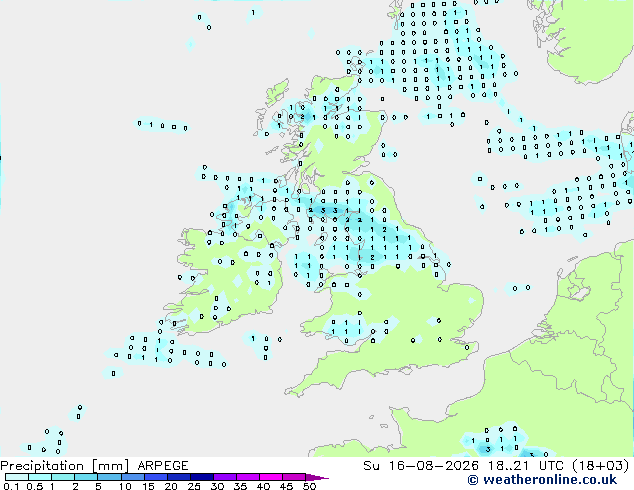Select the 'Su 16-08-2026' date text

tap(421, 466)
